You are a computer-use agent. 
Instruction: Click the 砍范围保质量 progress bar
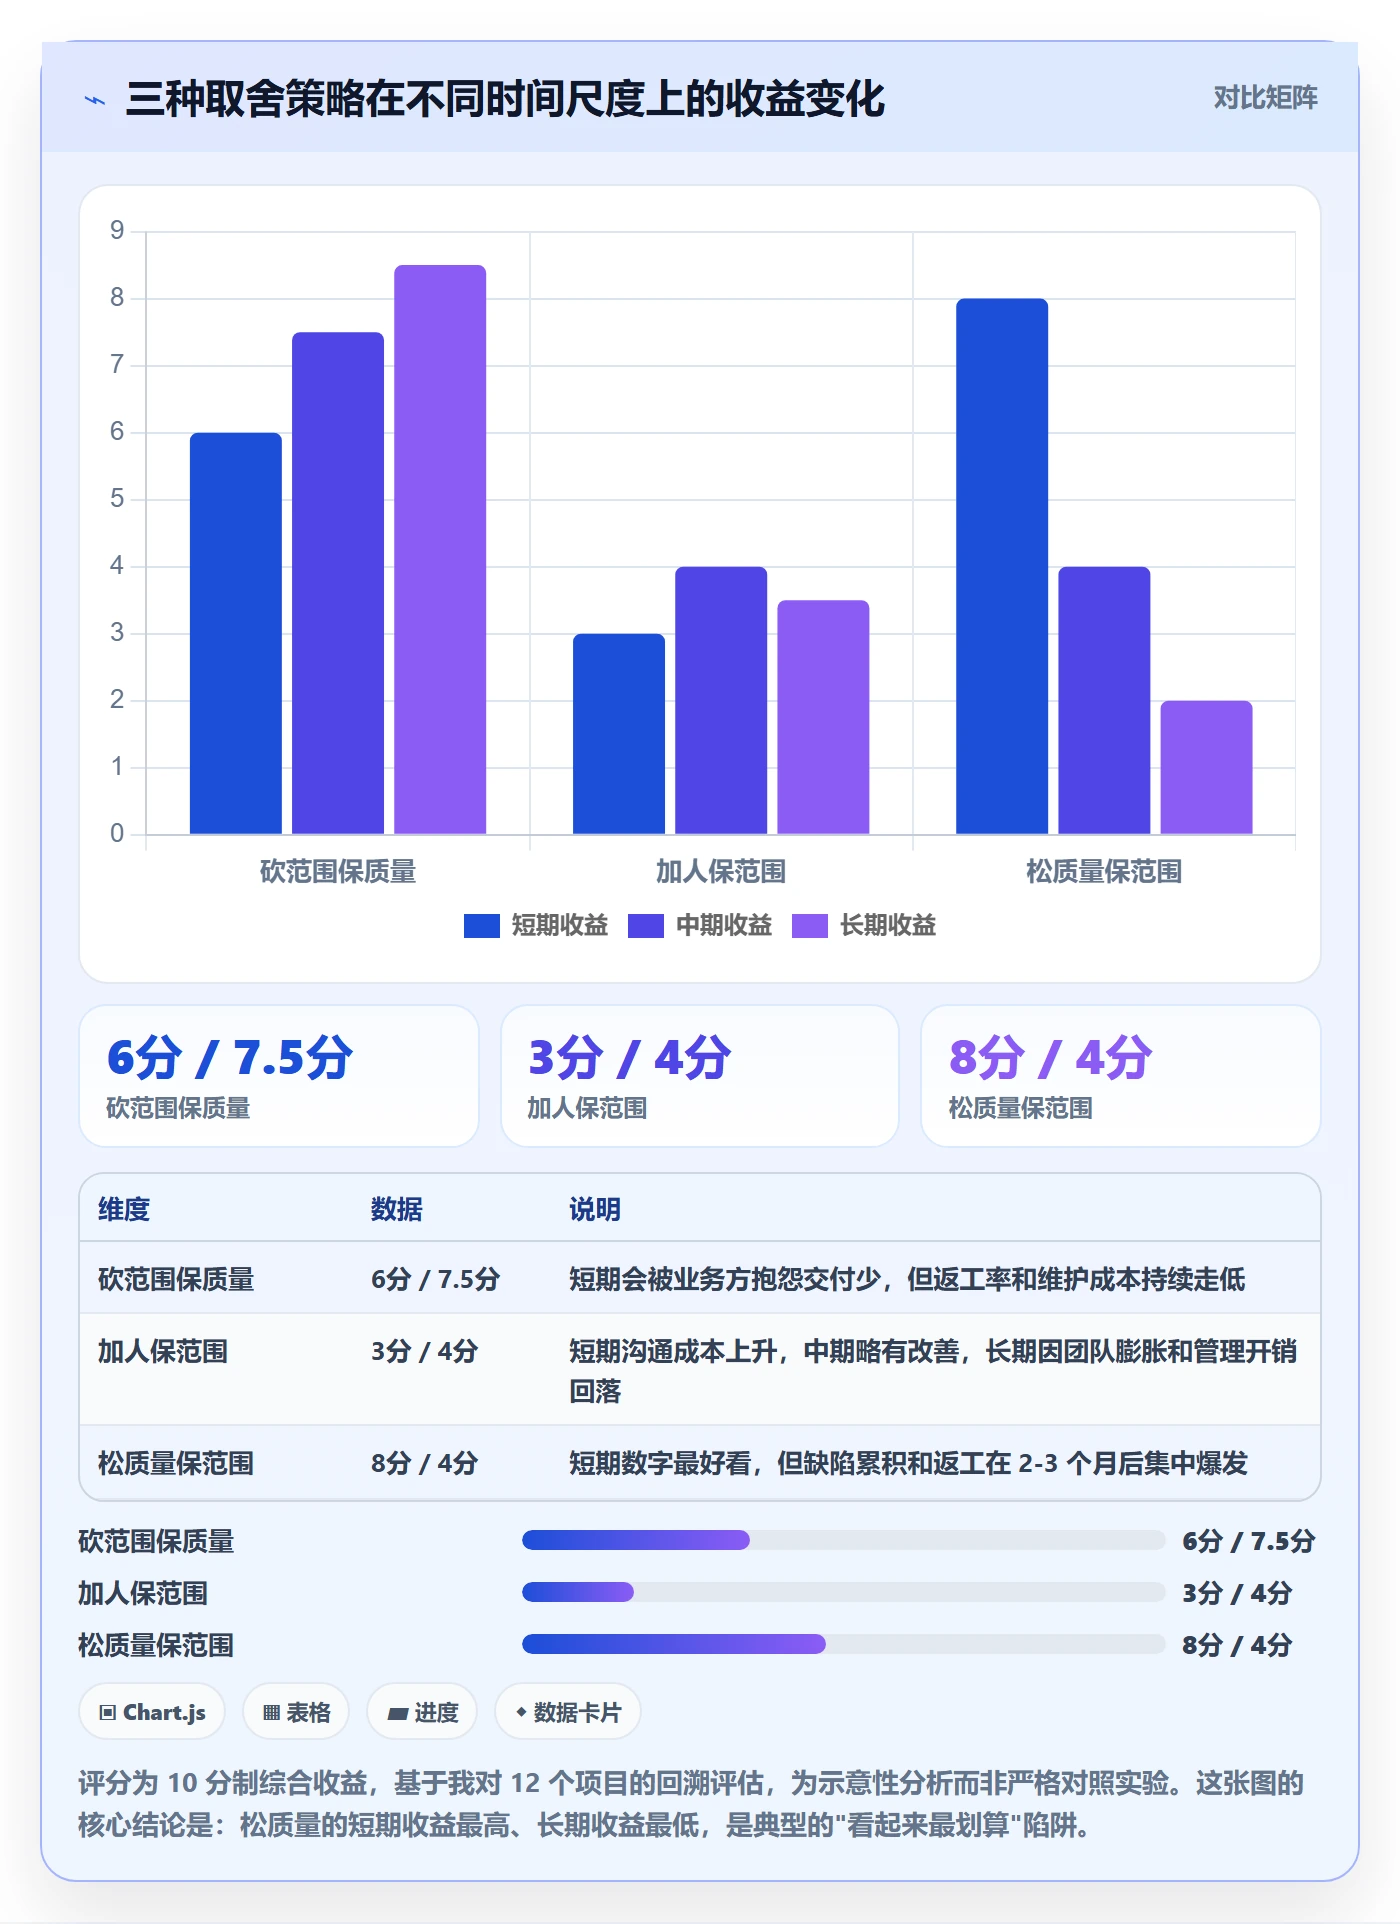843,1540
